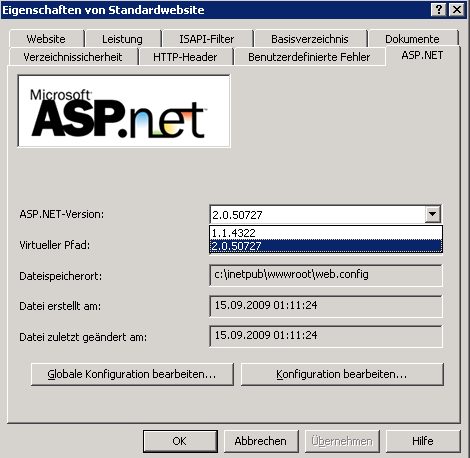Click the Datei erstellt am field
Image resolution: width=470 pixels, height=458 pixels.
326,306
